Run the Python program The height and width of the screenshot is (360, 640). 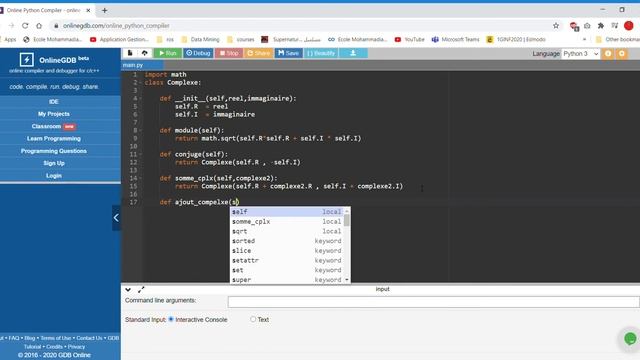tap(168, 53)
